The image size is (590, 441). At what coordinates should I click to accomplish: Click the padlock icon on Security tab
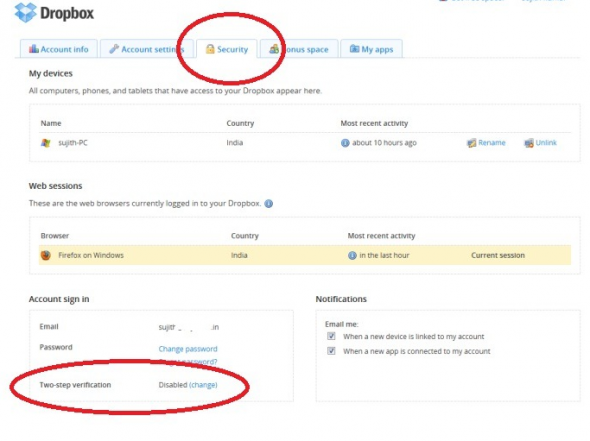pyautogui.click(x=210, y=49)
